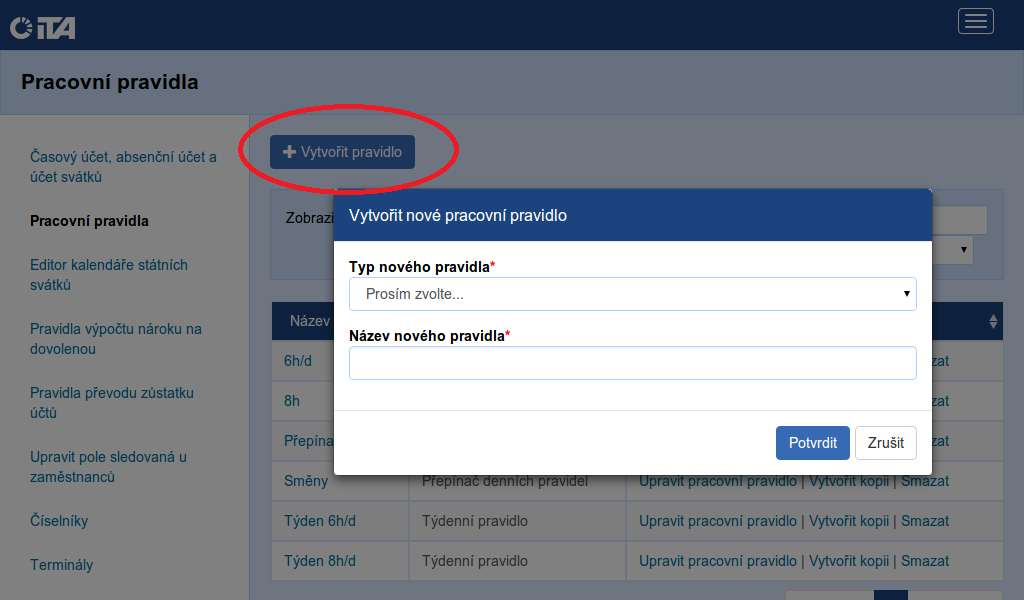Select Pracovní pravidla in the sidebar
This screenshot has height=600, width=1024.
point(89,221)
